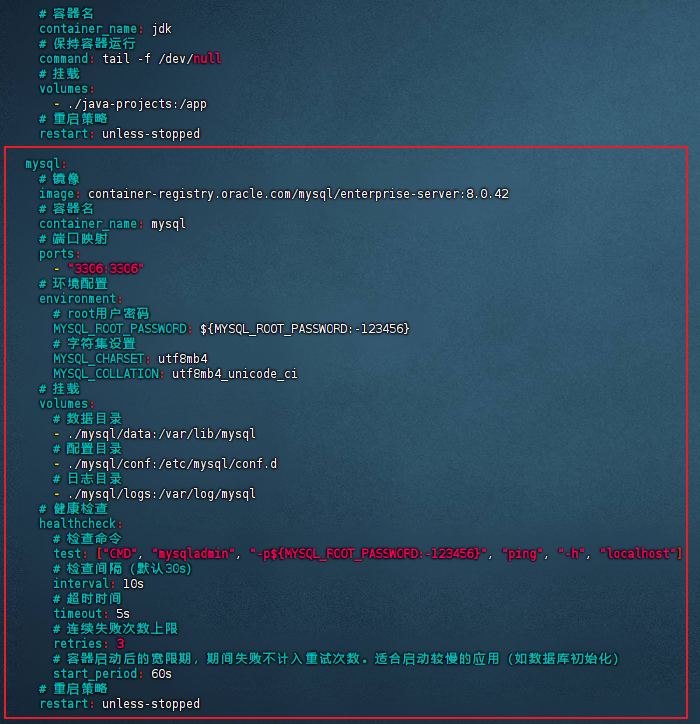Viewport: 700px width, 724px height.
Task: Click the 'environment:' key
Action: click(x=80, y=299)
